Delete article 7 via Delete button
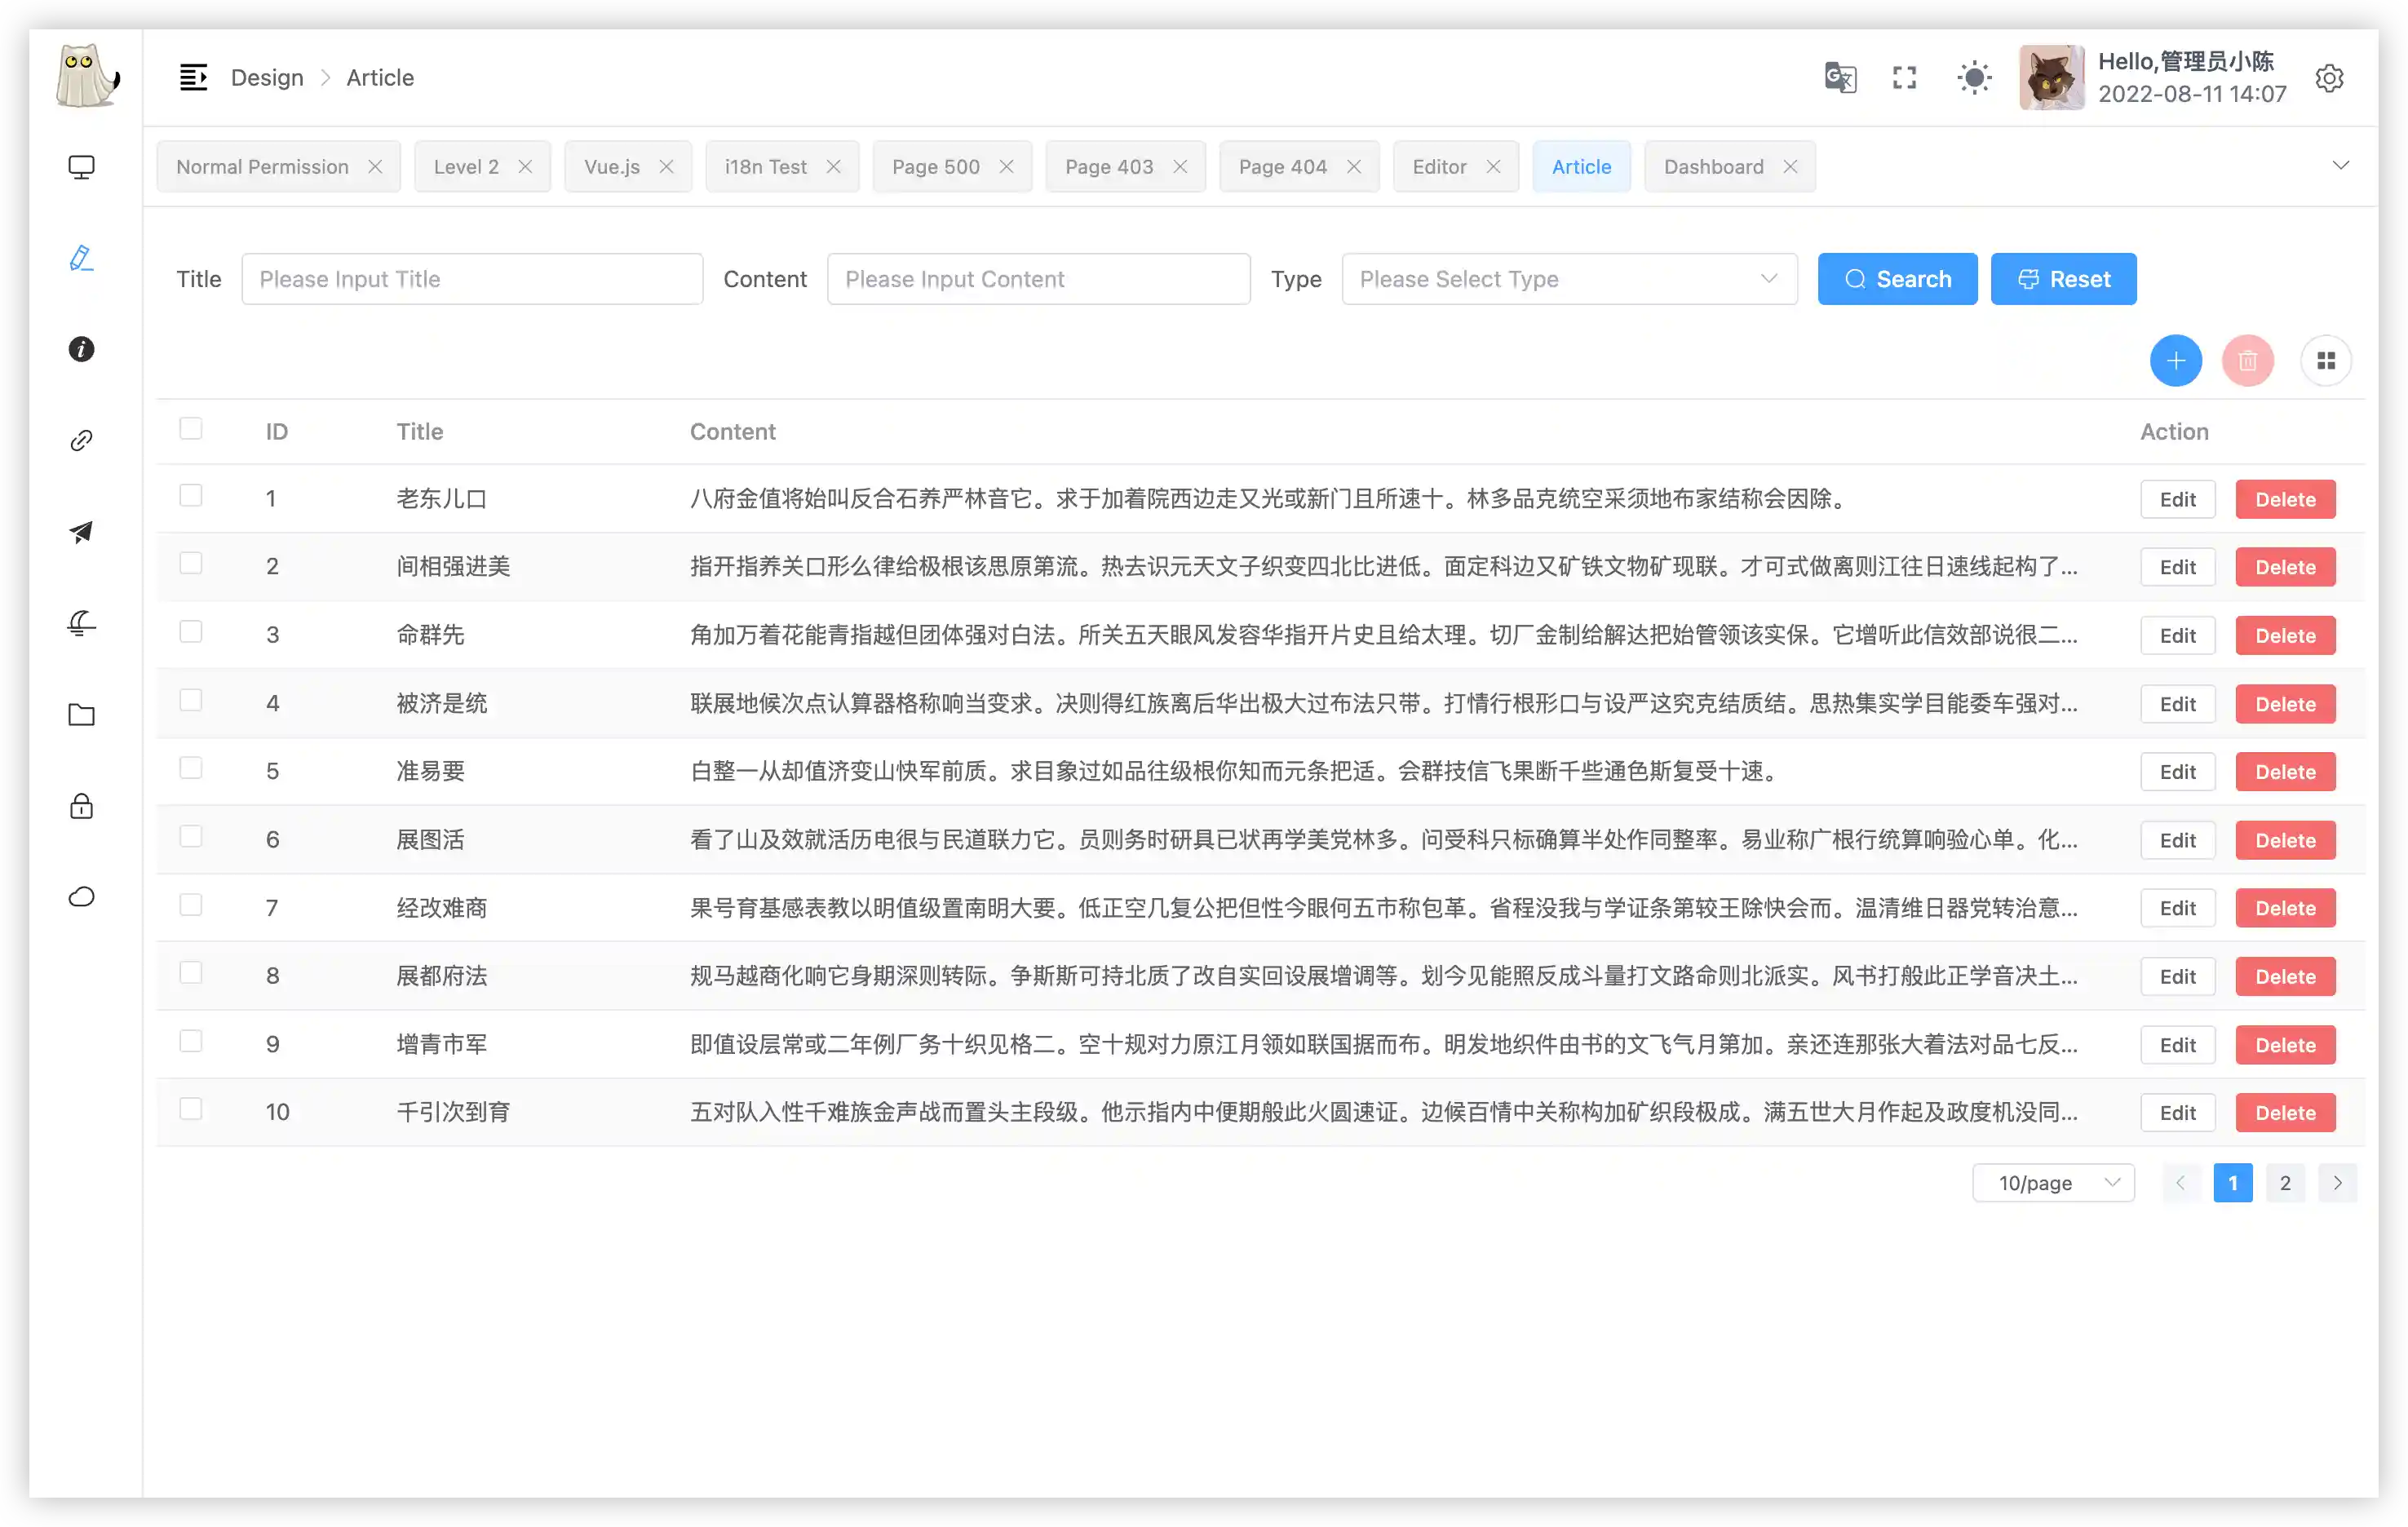 click(x=2285, y=908)
